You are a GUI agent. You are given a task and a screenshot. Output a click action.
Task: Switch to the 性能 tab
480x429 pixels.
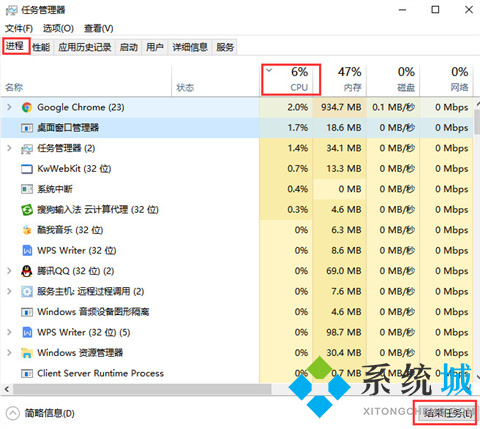point(41,47)
